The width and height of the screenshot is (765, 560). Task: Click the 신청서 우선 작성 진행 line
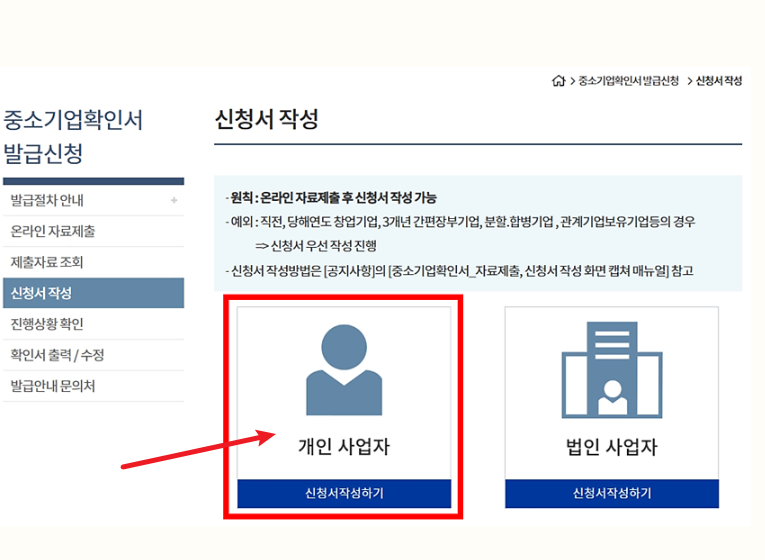(316, 245)
